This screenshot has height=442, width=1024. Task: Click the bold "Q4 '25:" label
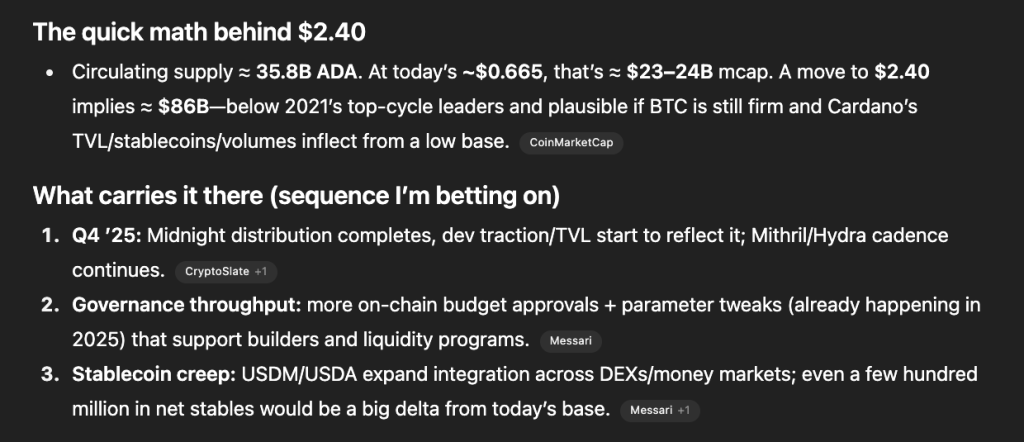[x=107, y=236]
